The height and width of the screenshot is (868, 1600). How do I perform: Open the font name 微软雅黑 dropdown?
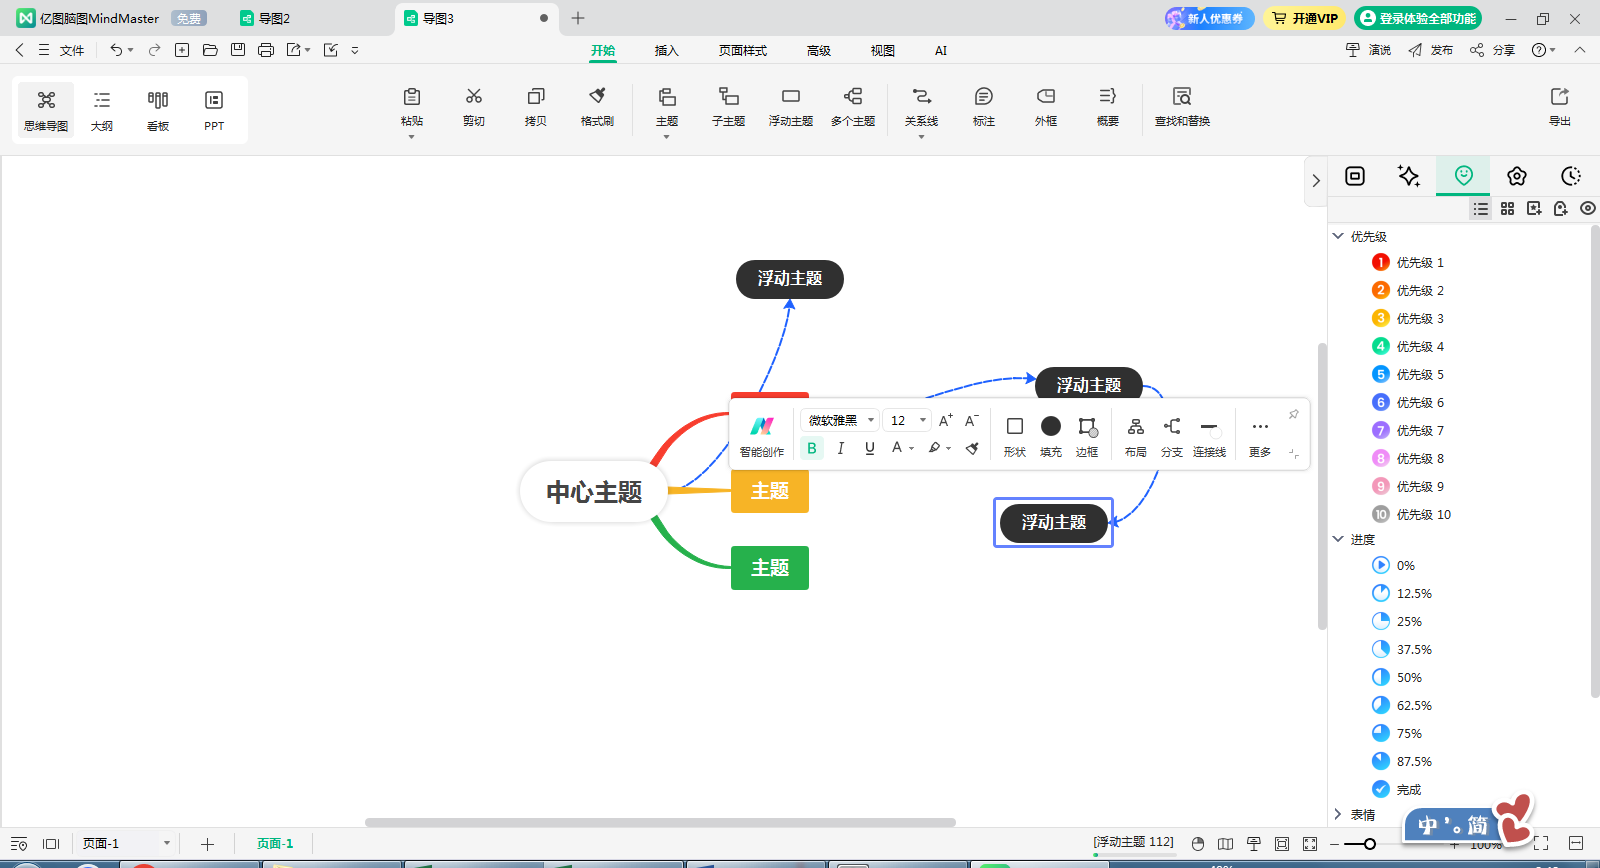840,420
